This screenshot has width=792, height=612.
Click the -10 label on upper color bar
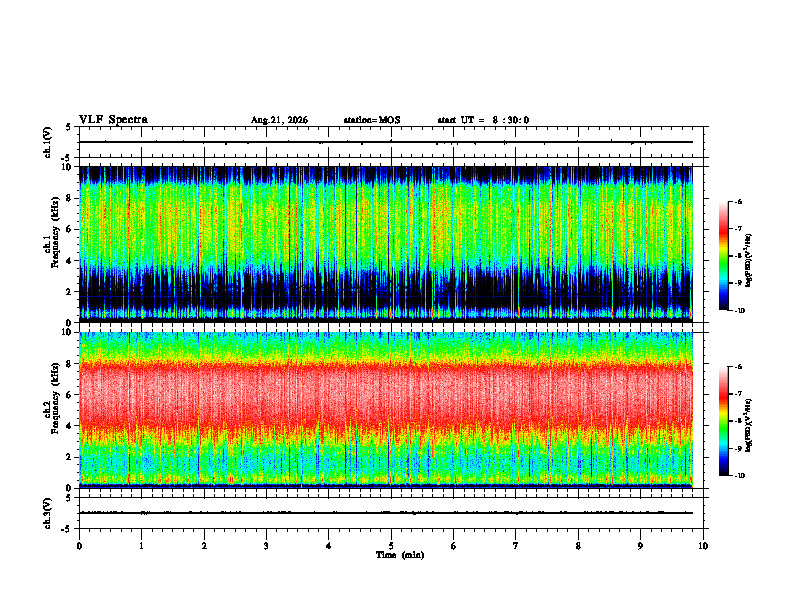click(x=739, y=311)
